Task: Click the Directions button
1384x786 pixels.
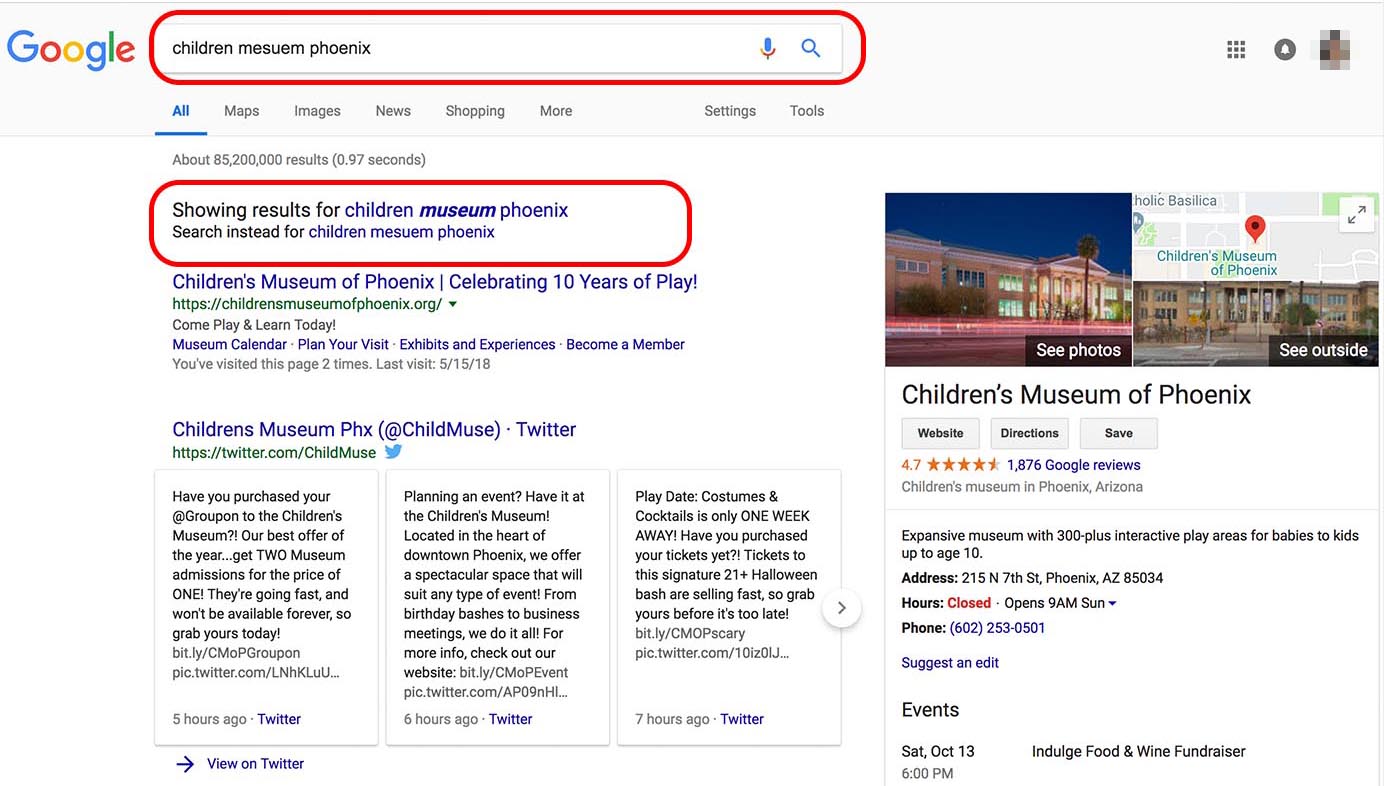Action: (x=1030, y=433)
